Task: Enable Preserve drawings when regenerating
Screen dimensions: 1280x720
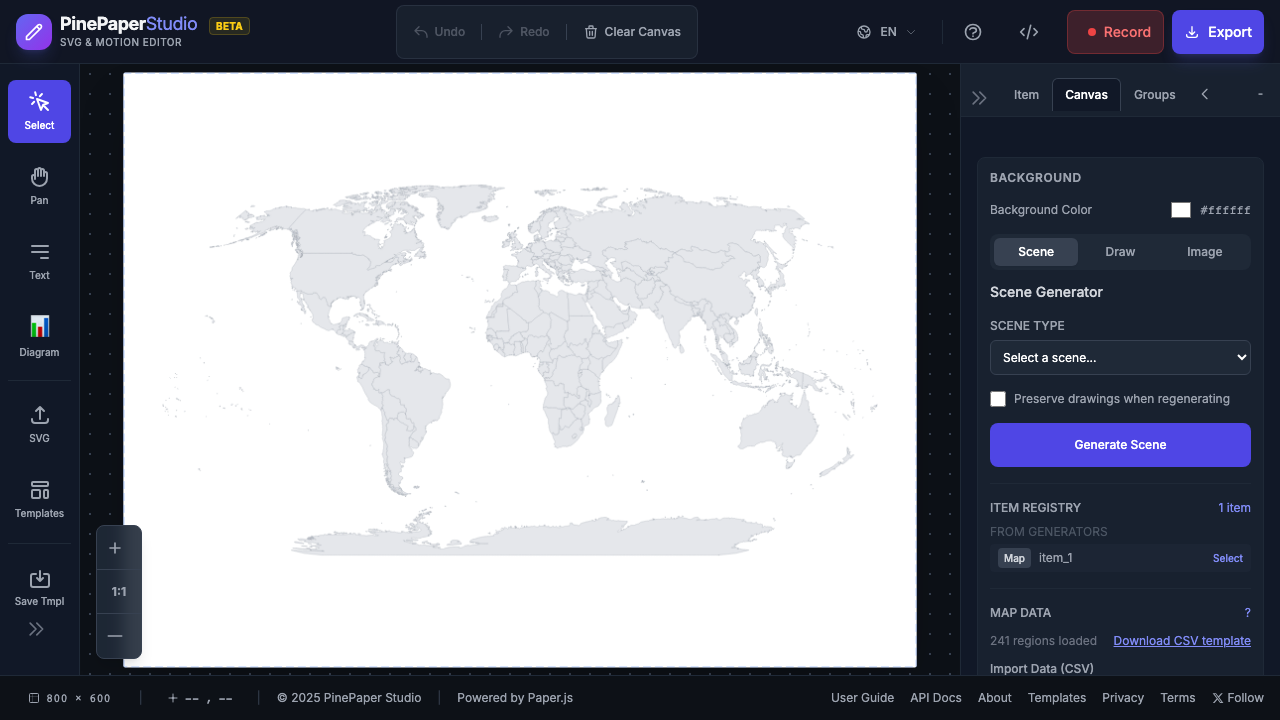Action: pos(997,398)
